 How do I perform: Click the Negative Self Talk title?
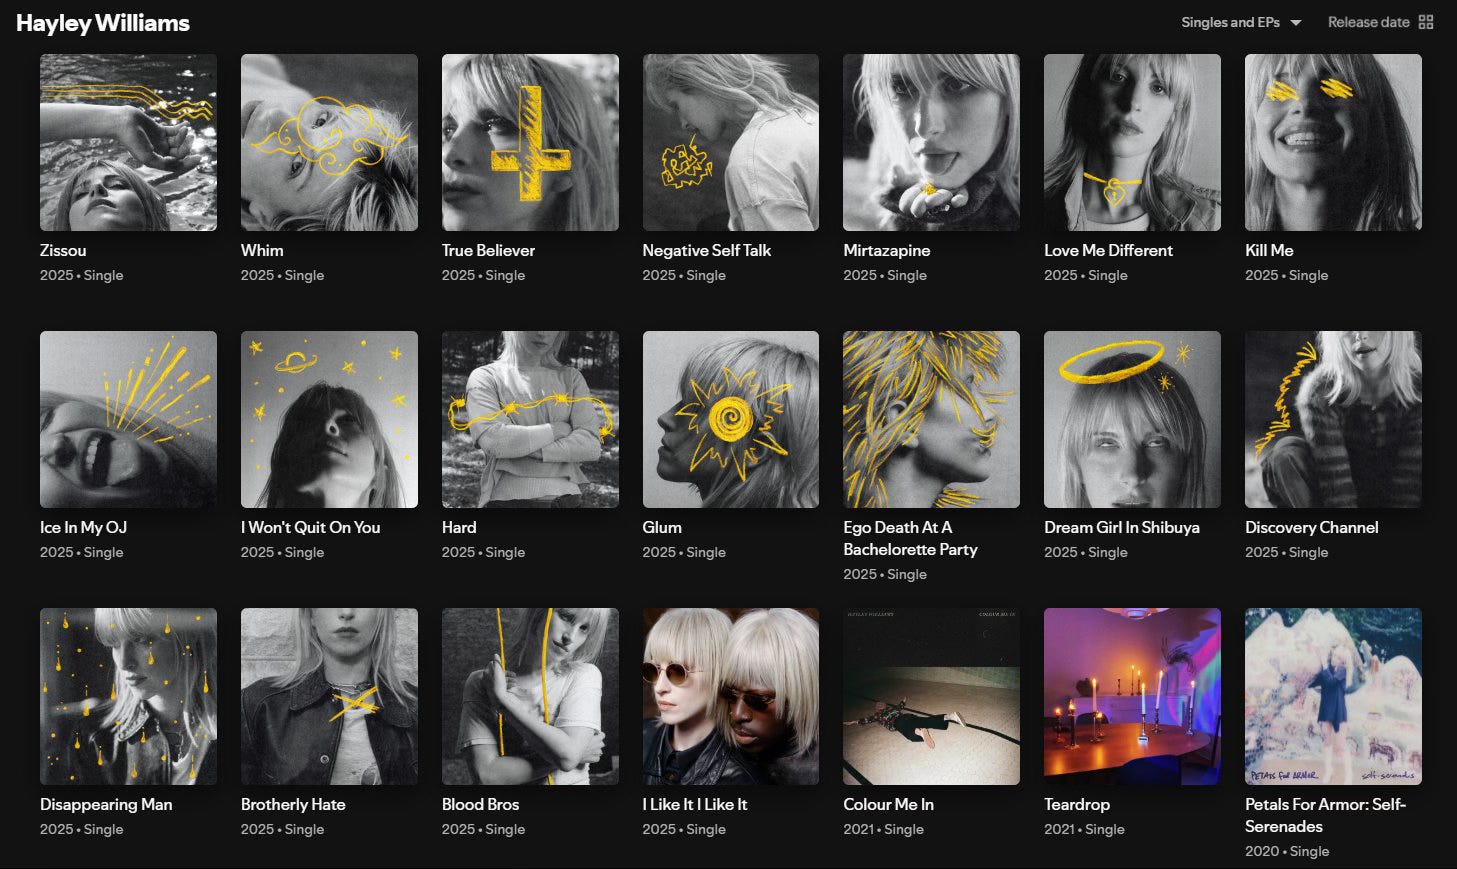click(x=707, y=250)
